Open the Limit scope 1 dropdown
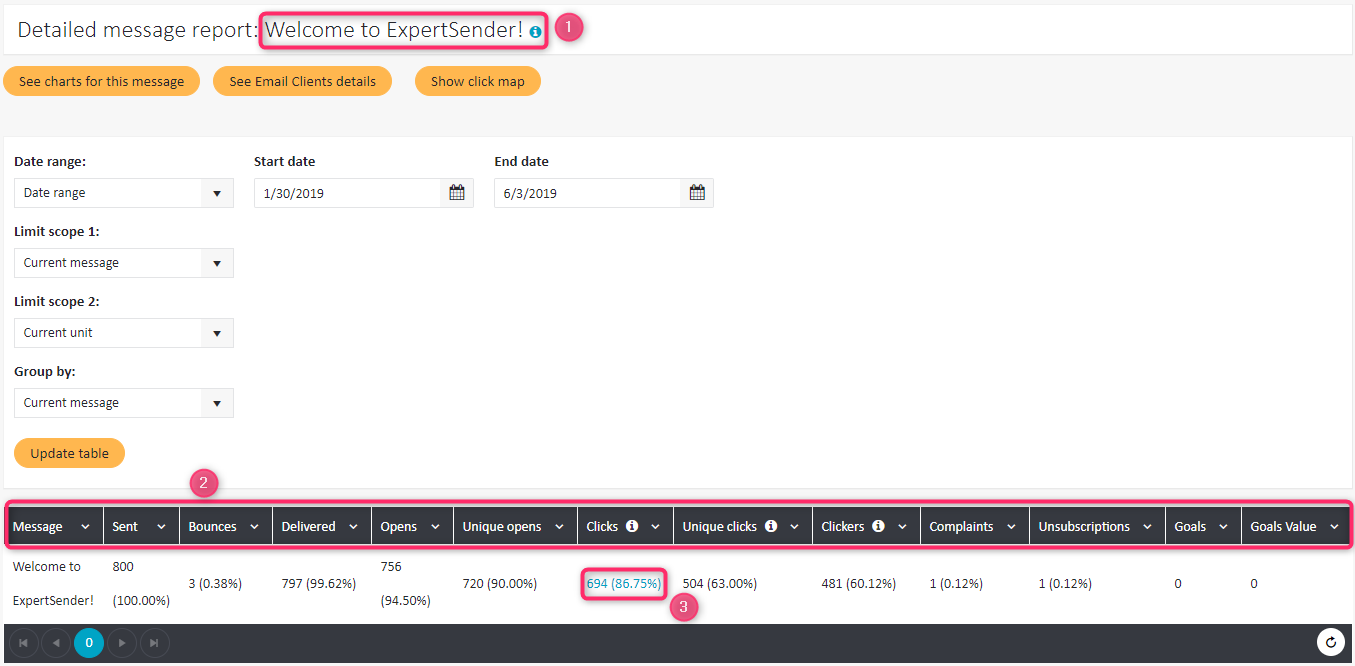The image size is (1355, 666). 124,263
